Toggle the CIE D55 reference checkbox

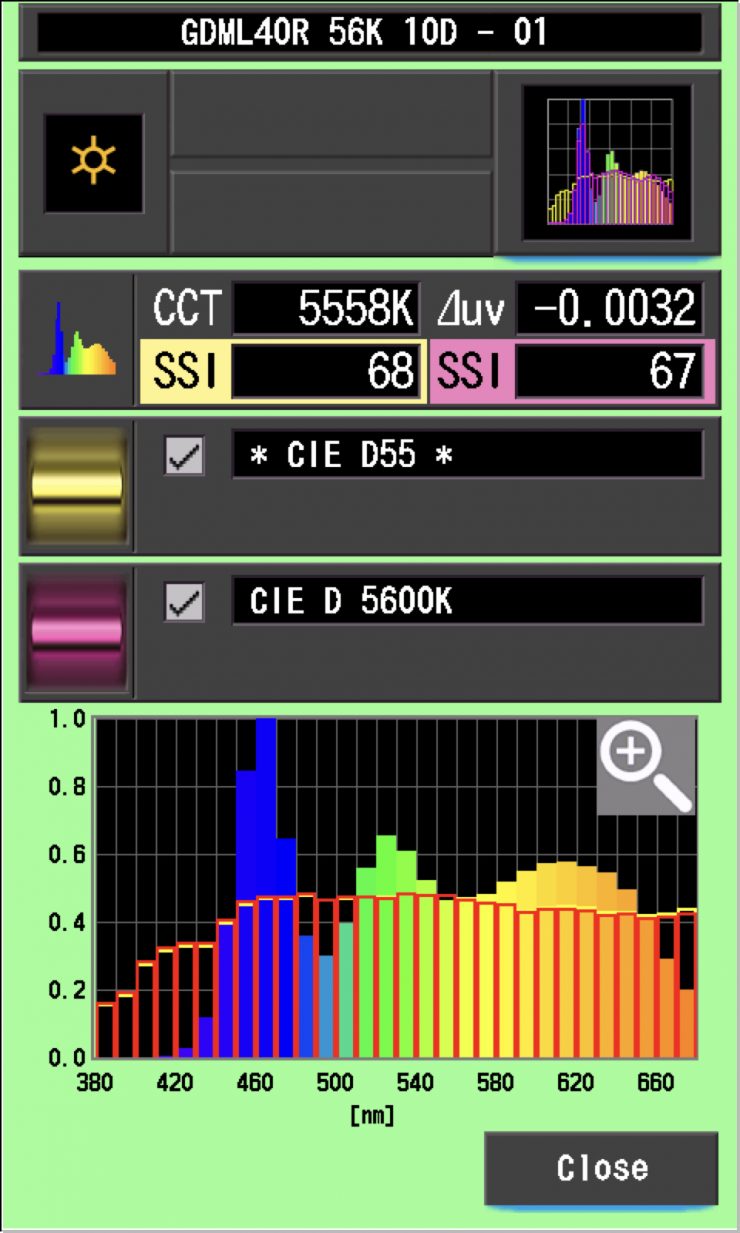click(x=185, y=456)
